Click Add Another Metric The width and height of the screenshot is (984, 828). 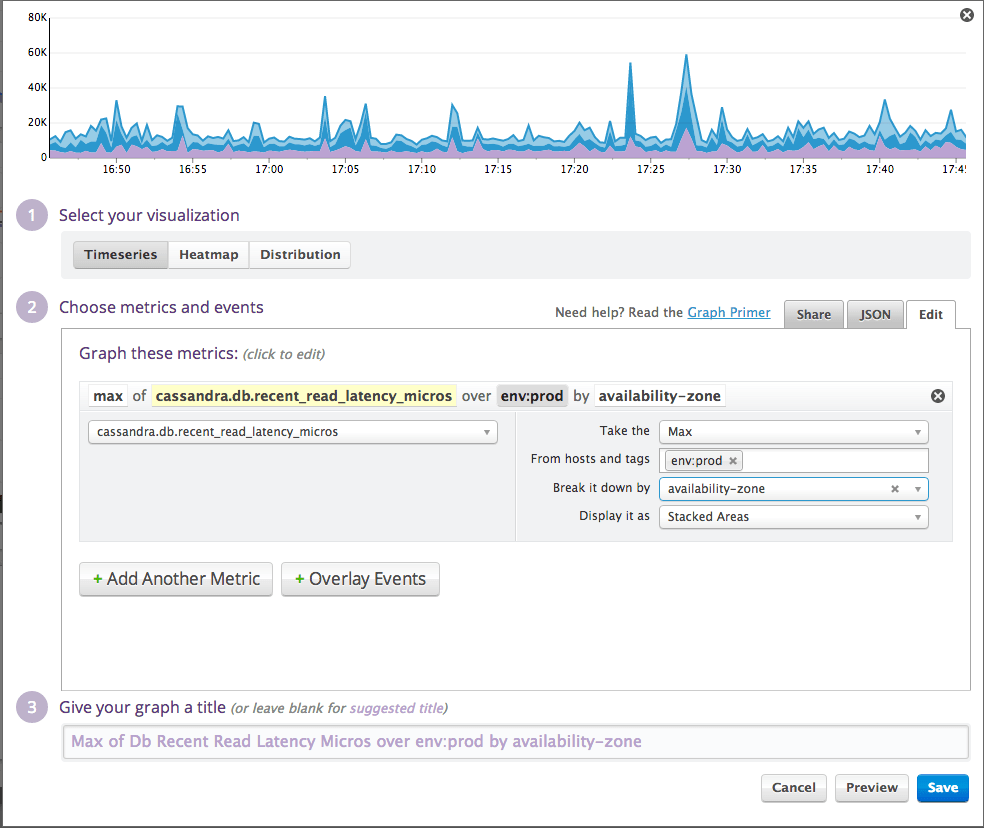click(176, 579)
